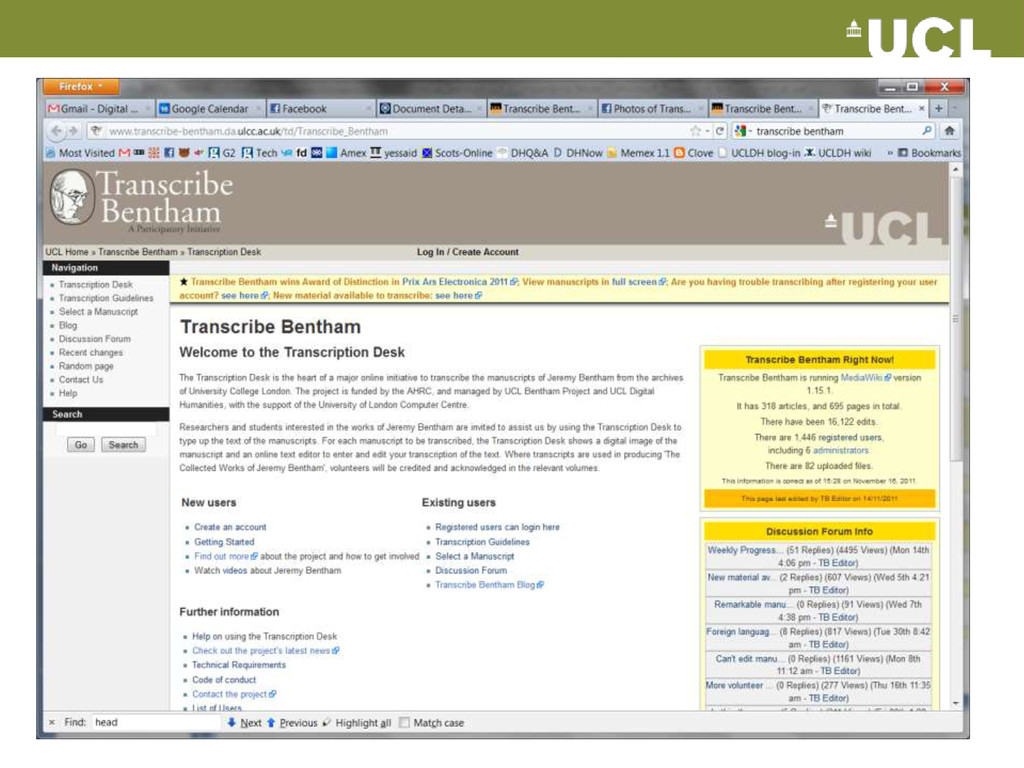This screenshot has height=768, width=1024.
Task: Open the Bookmarks menu at toolbar end
Action: coord(929,153)
